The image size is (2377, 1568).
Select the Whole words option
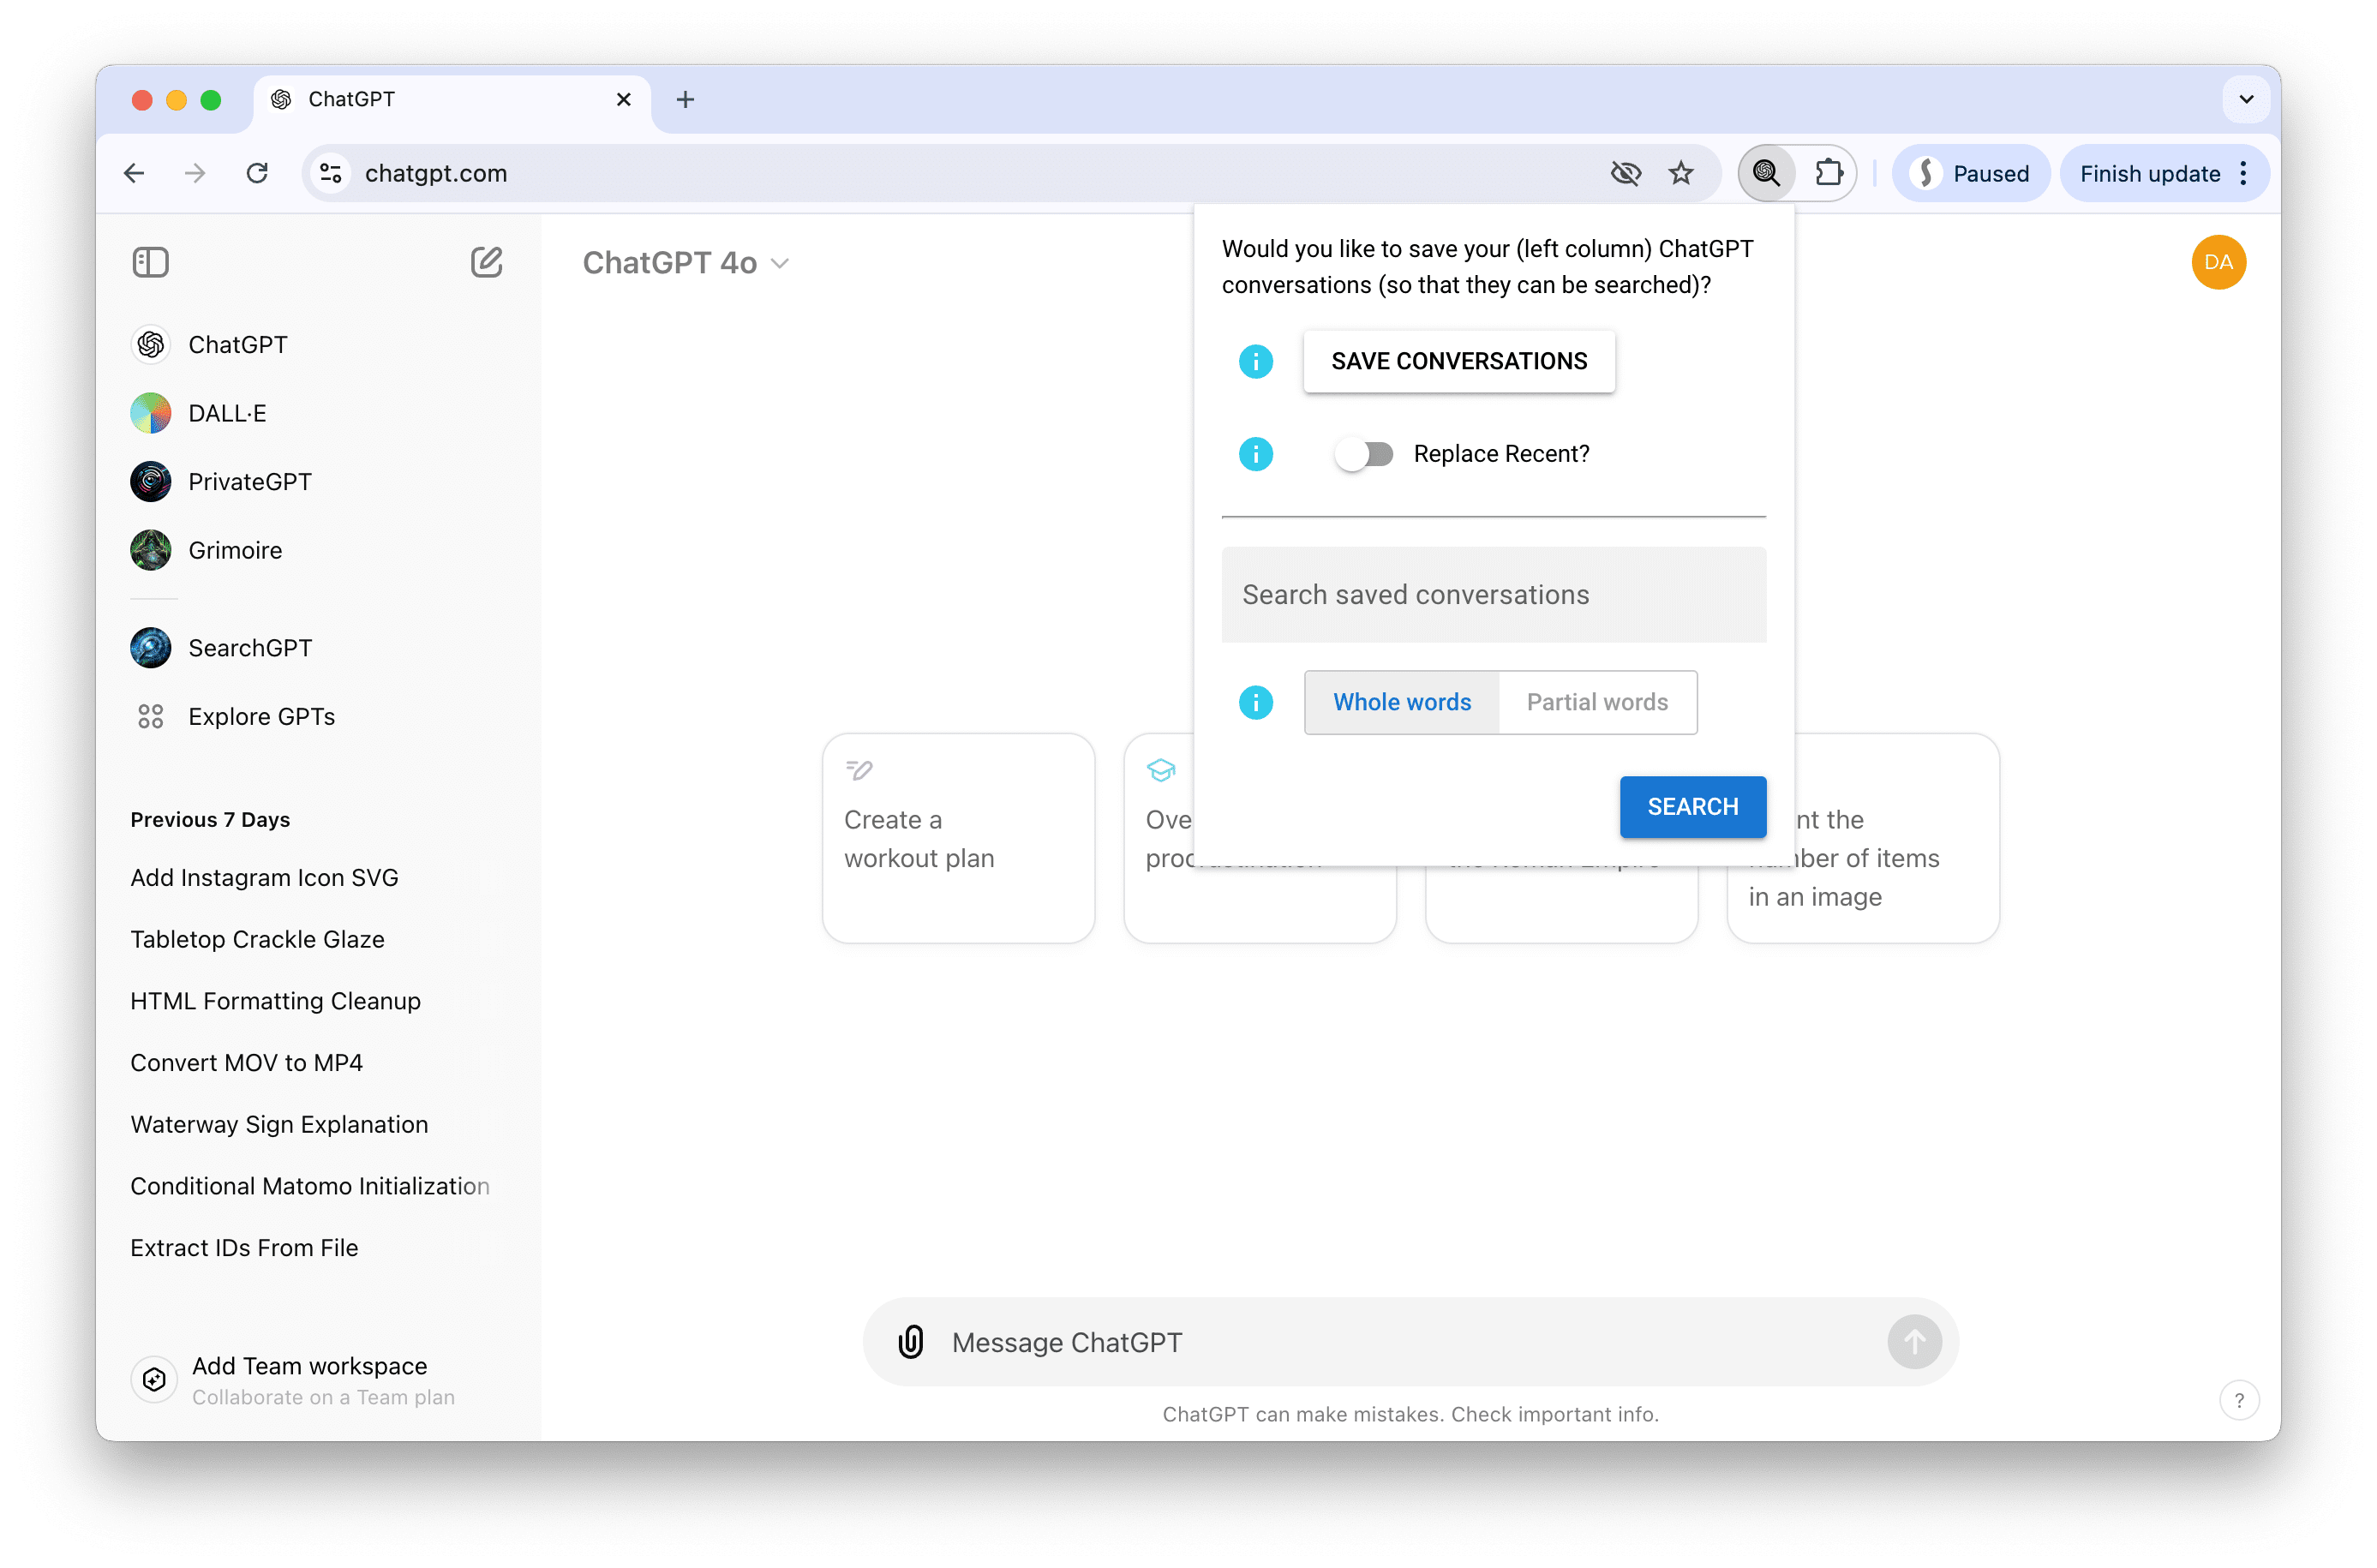click(1401, 703)
